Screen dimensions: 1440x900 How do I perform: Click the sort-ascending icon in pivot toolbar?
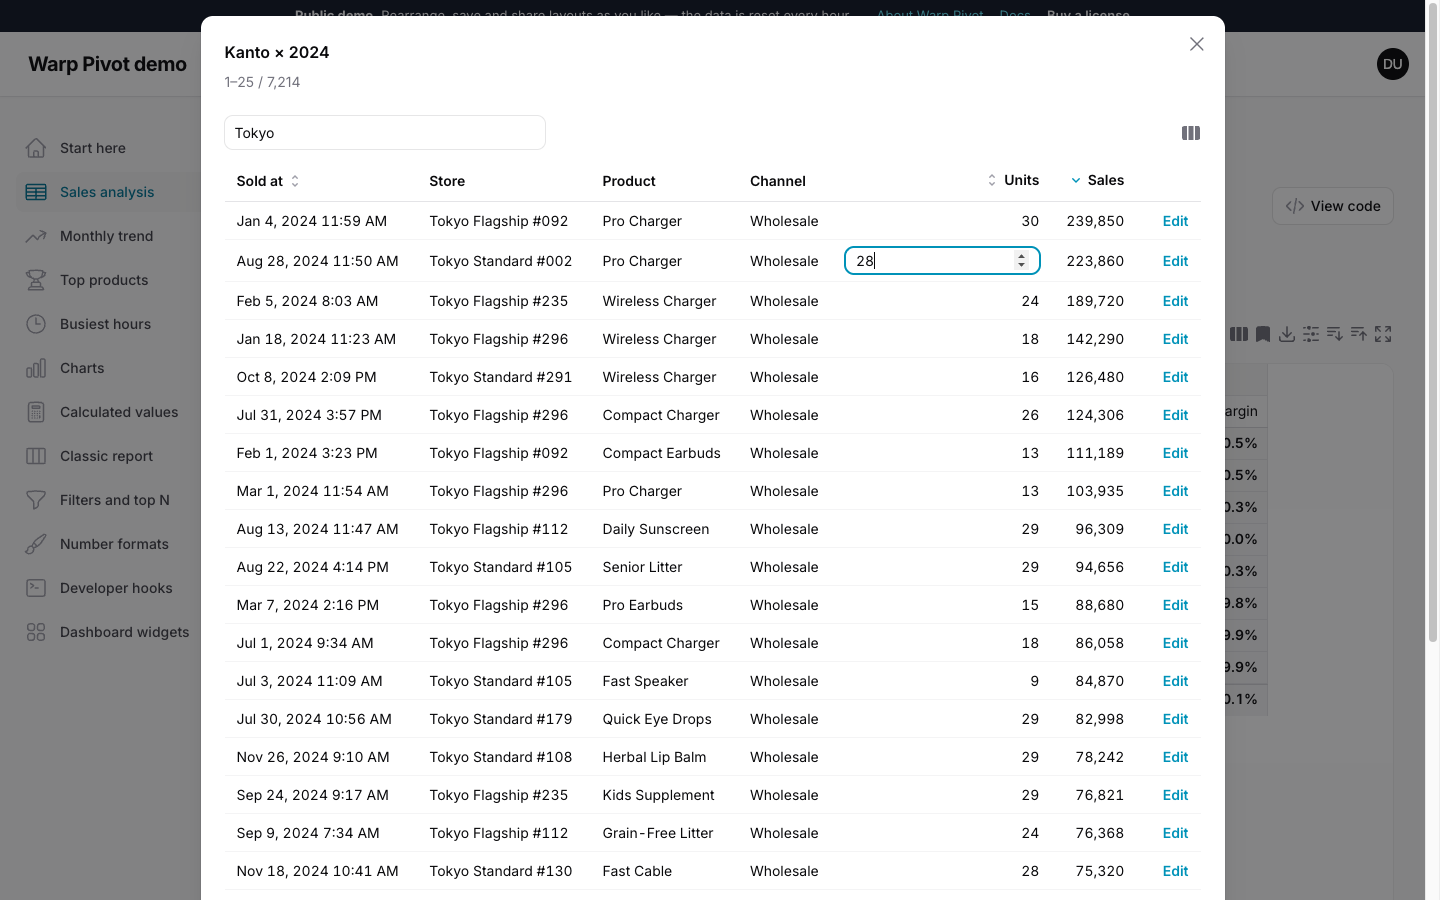(1359, 334)
